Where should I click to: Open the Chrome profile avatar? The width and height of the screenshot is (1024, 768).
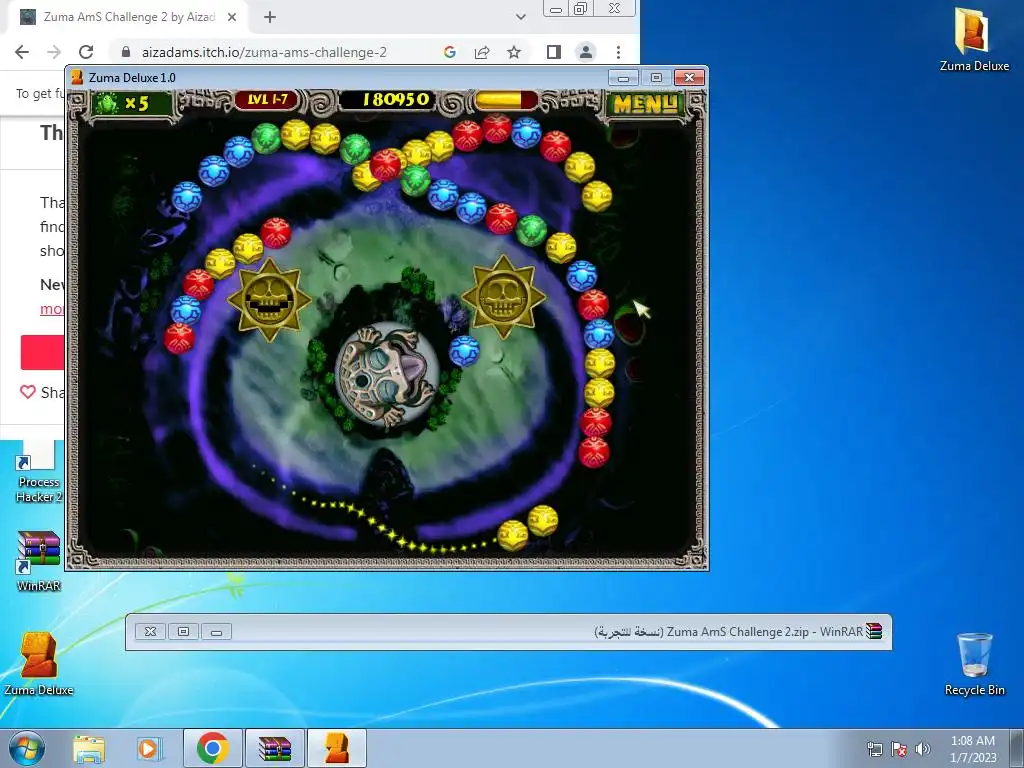pos(586,52)
